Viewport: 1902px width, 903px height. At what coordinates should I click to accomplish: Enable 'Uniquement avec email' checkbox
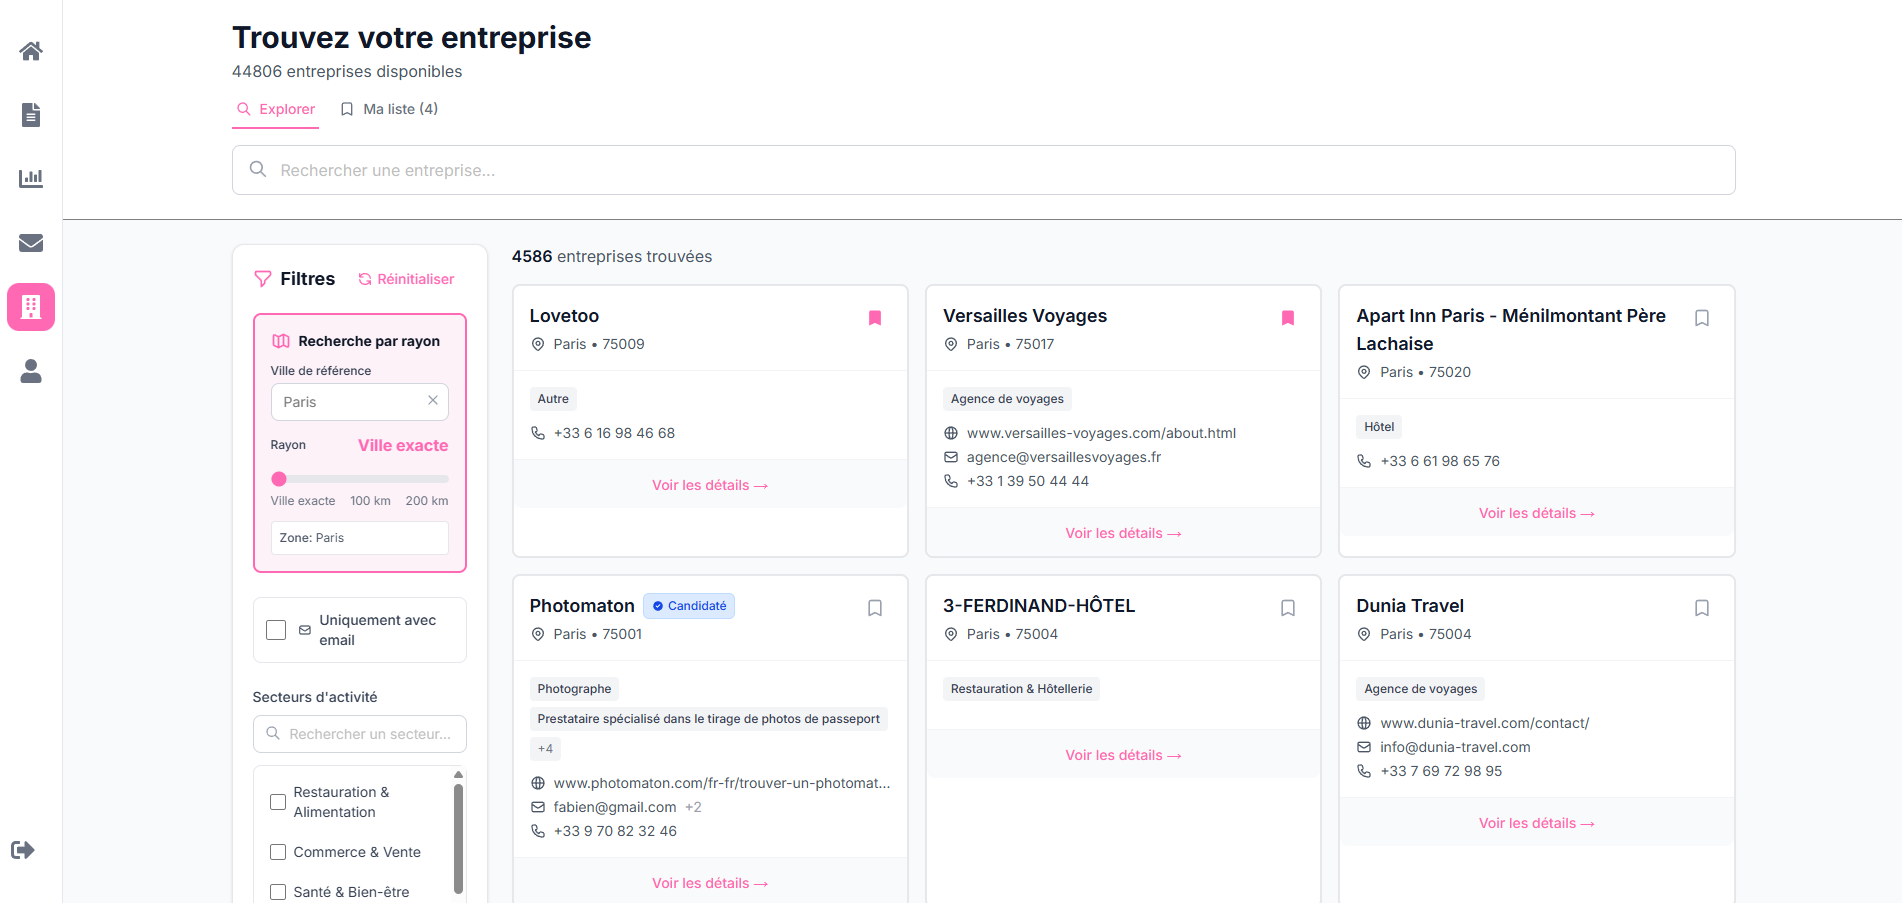point(276,630)
